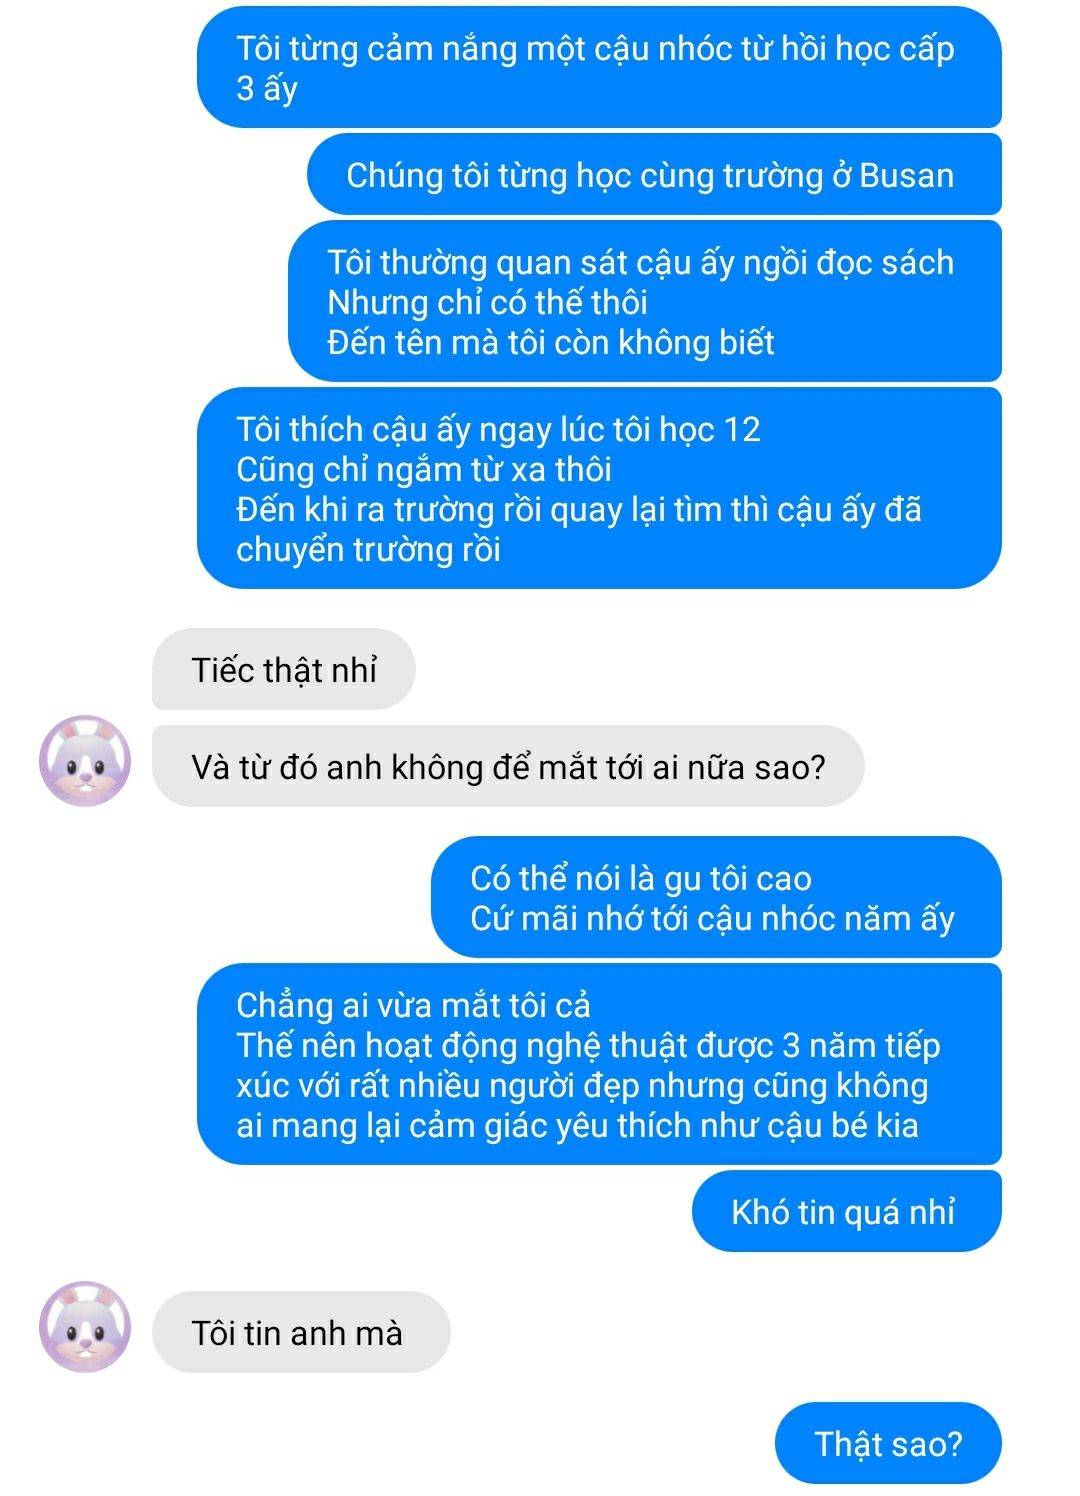
Task: Tap message 'Có thể nói là gu tôi cao'
Action: pos(716,897)
